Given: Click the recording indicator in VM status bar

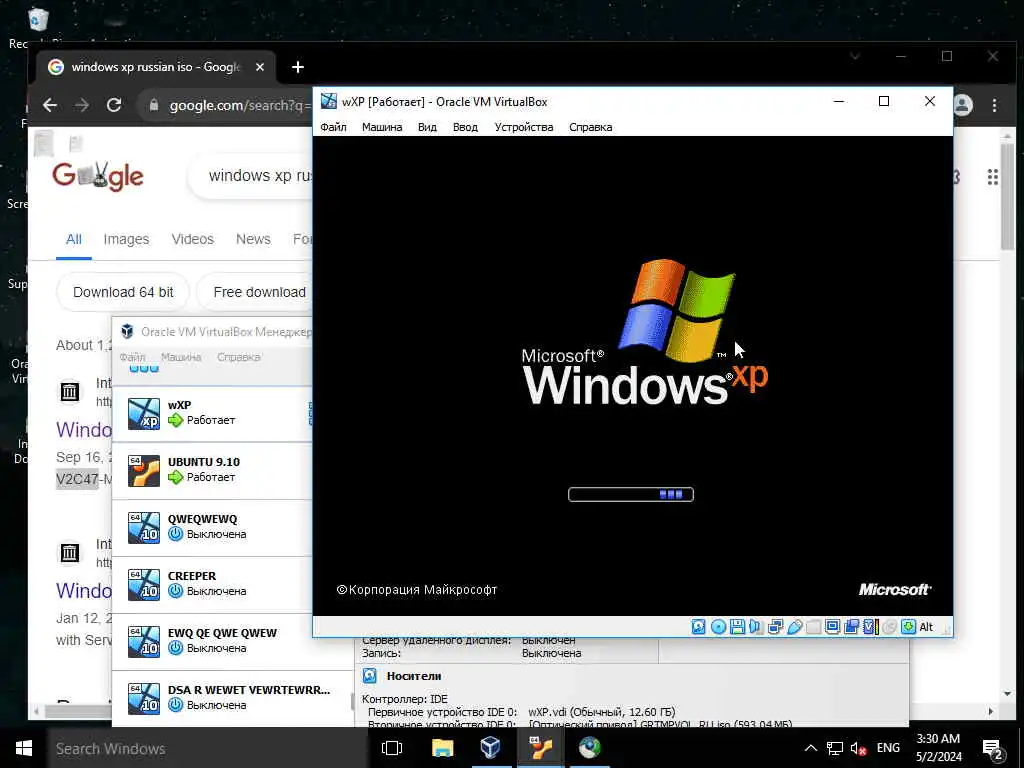Looking at the screenshot, I should [851, 627].
